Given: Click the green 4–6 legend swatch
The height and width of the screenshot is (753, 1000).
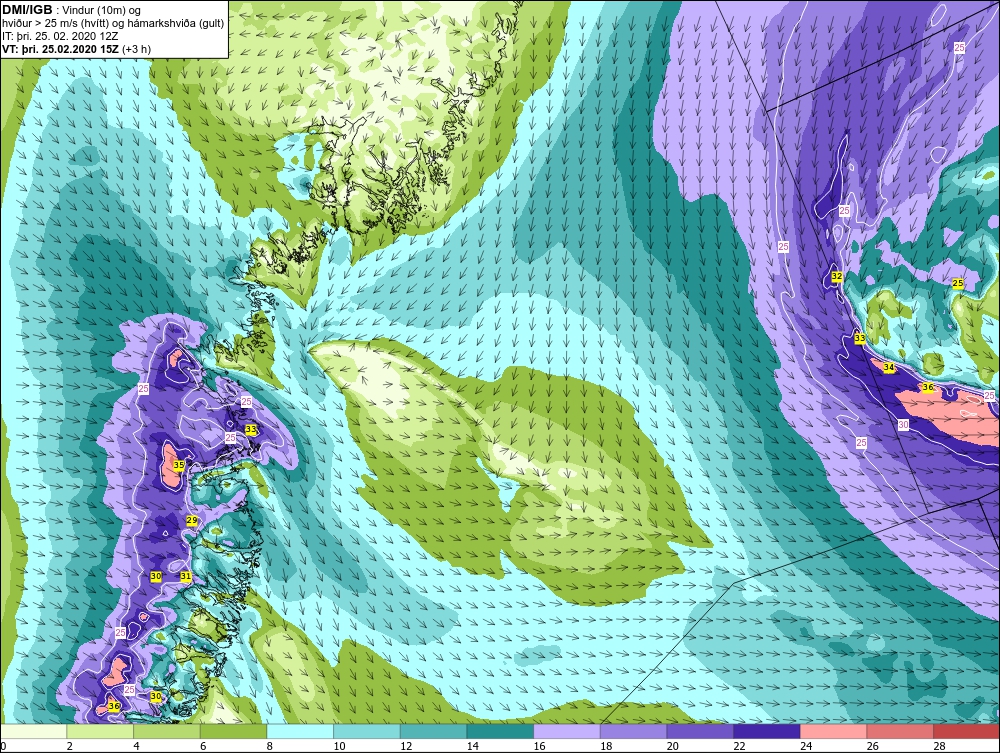Looking at the screenshot, I should (x=166, y=731).
